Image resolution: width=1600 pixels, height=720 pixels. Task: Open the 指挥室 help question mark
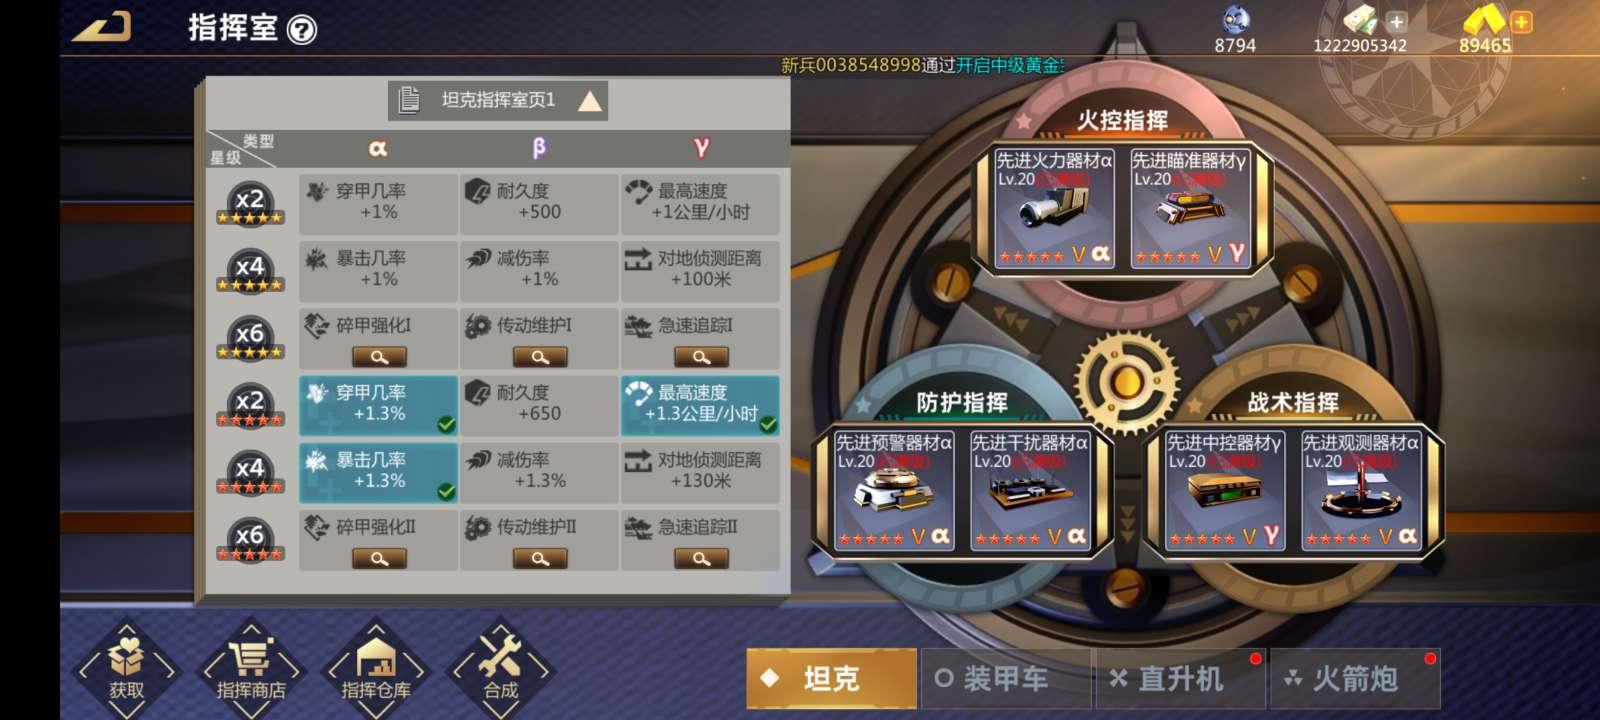point(302,30)
